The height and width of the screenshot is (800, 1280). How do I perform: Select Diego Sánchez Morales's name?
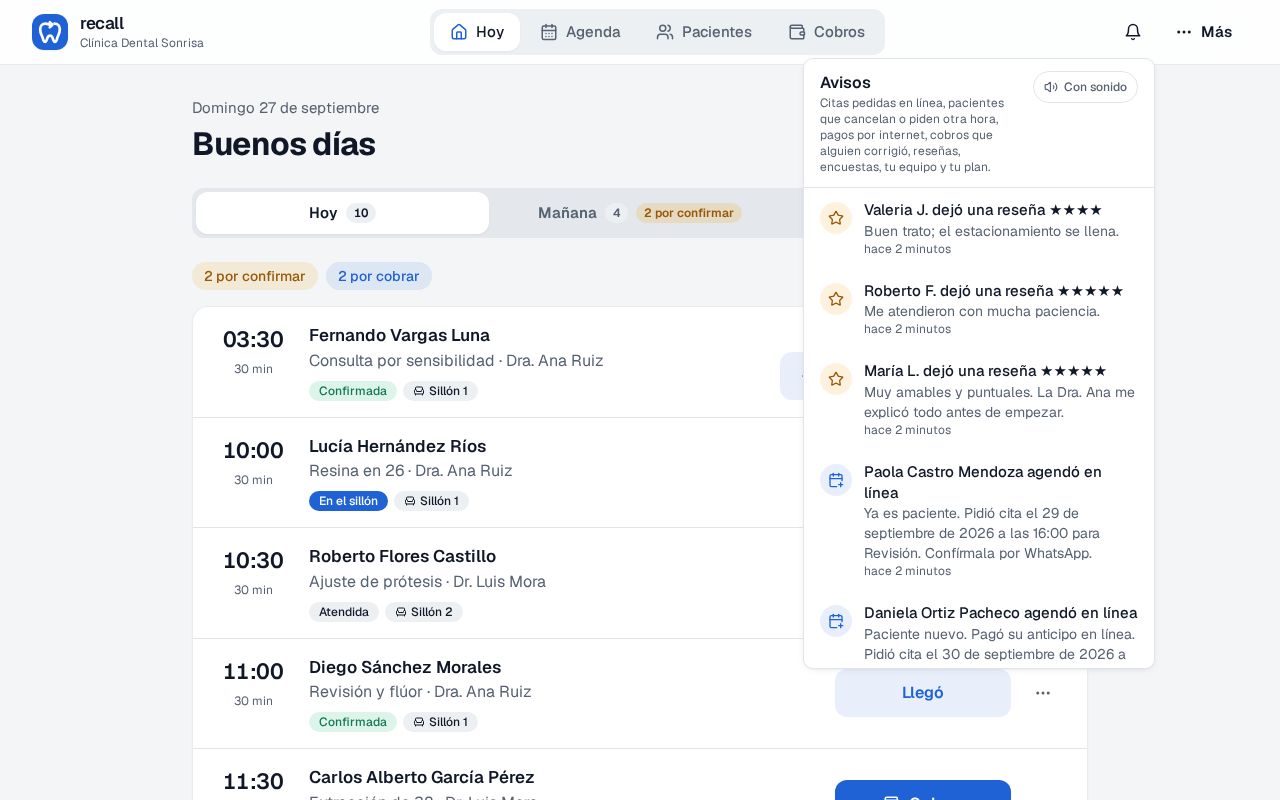(x=405, y=667)
